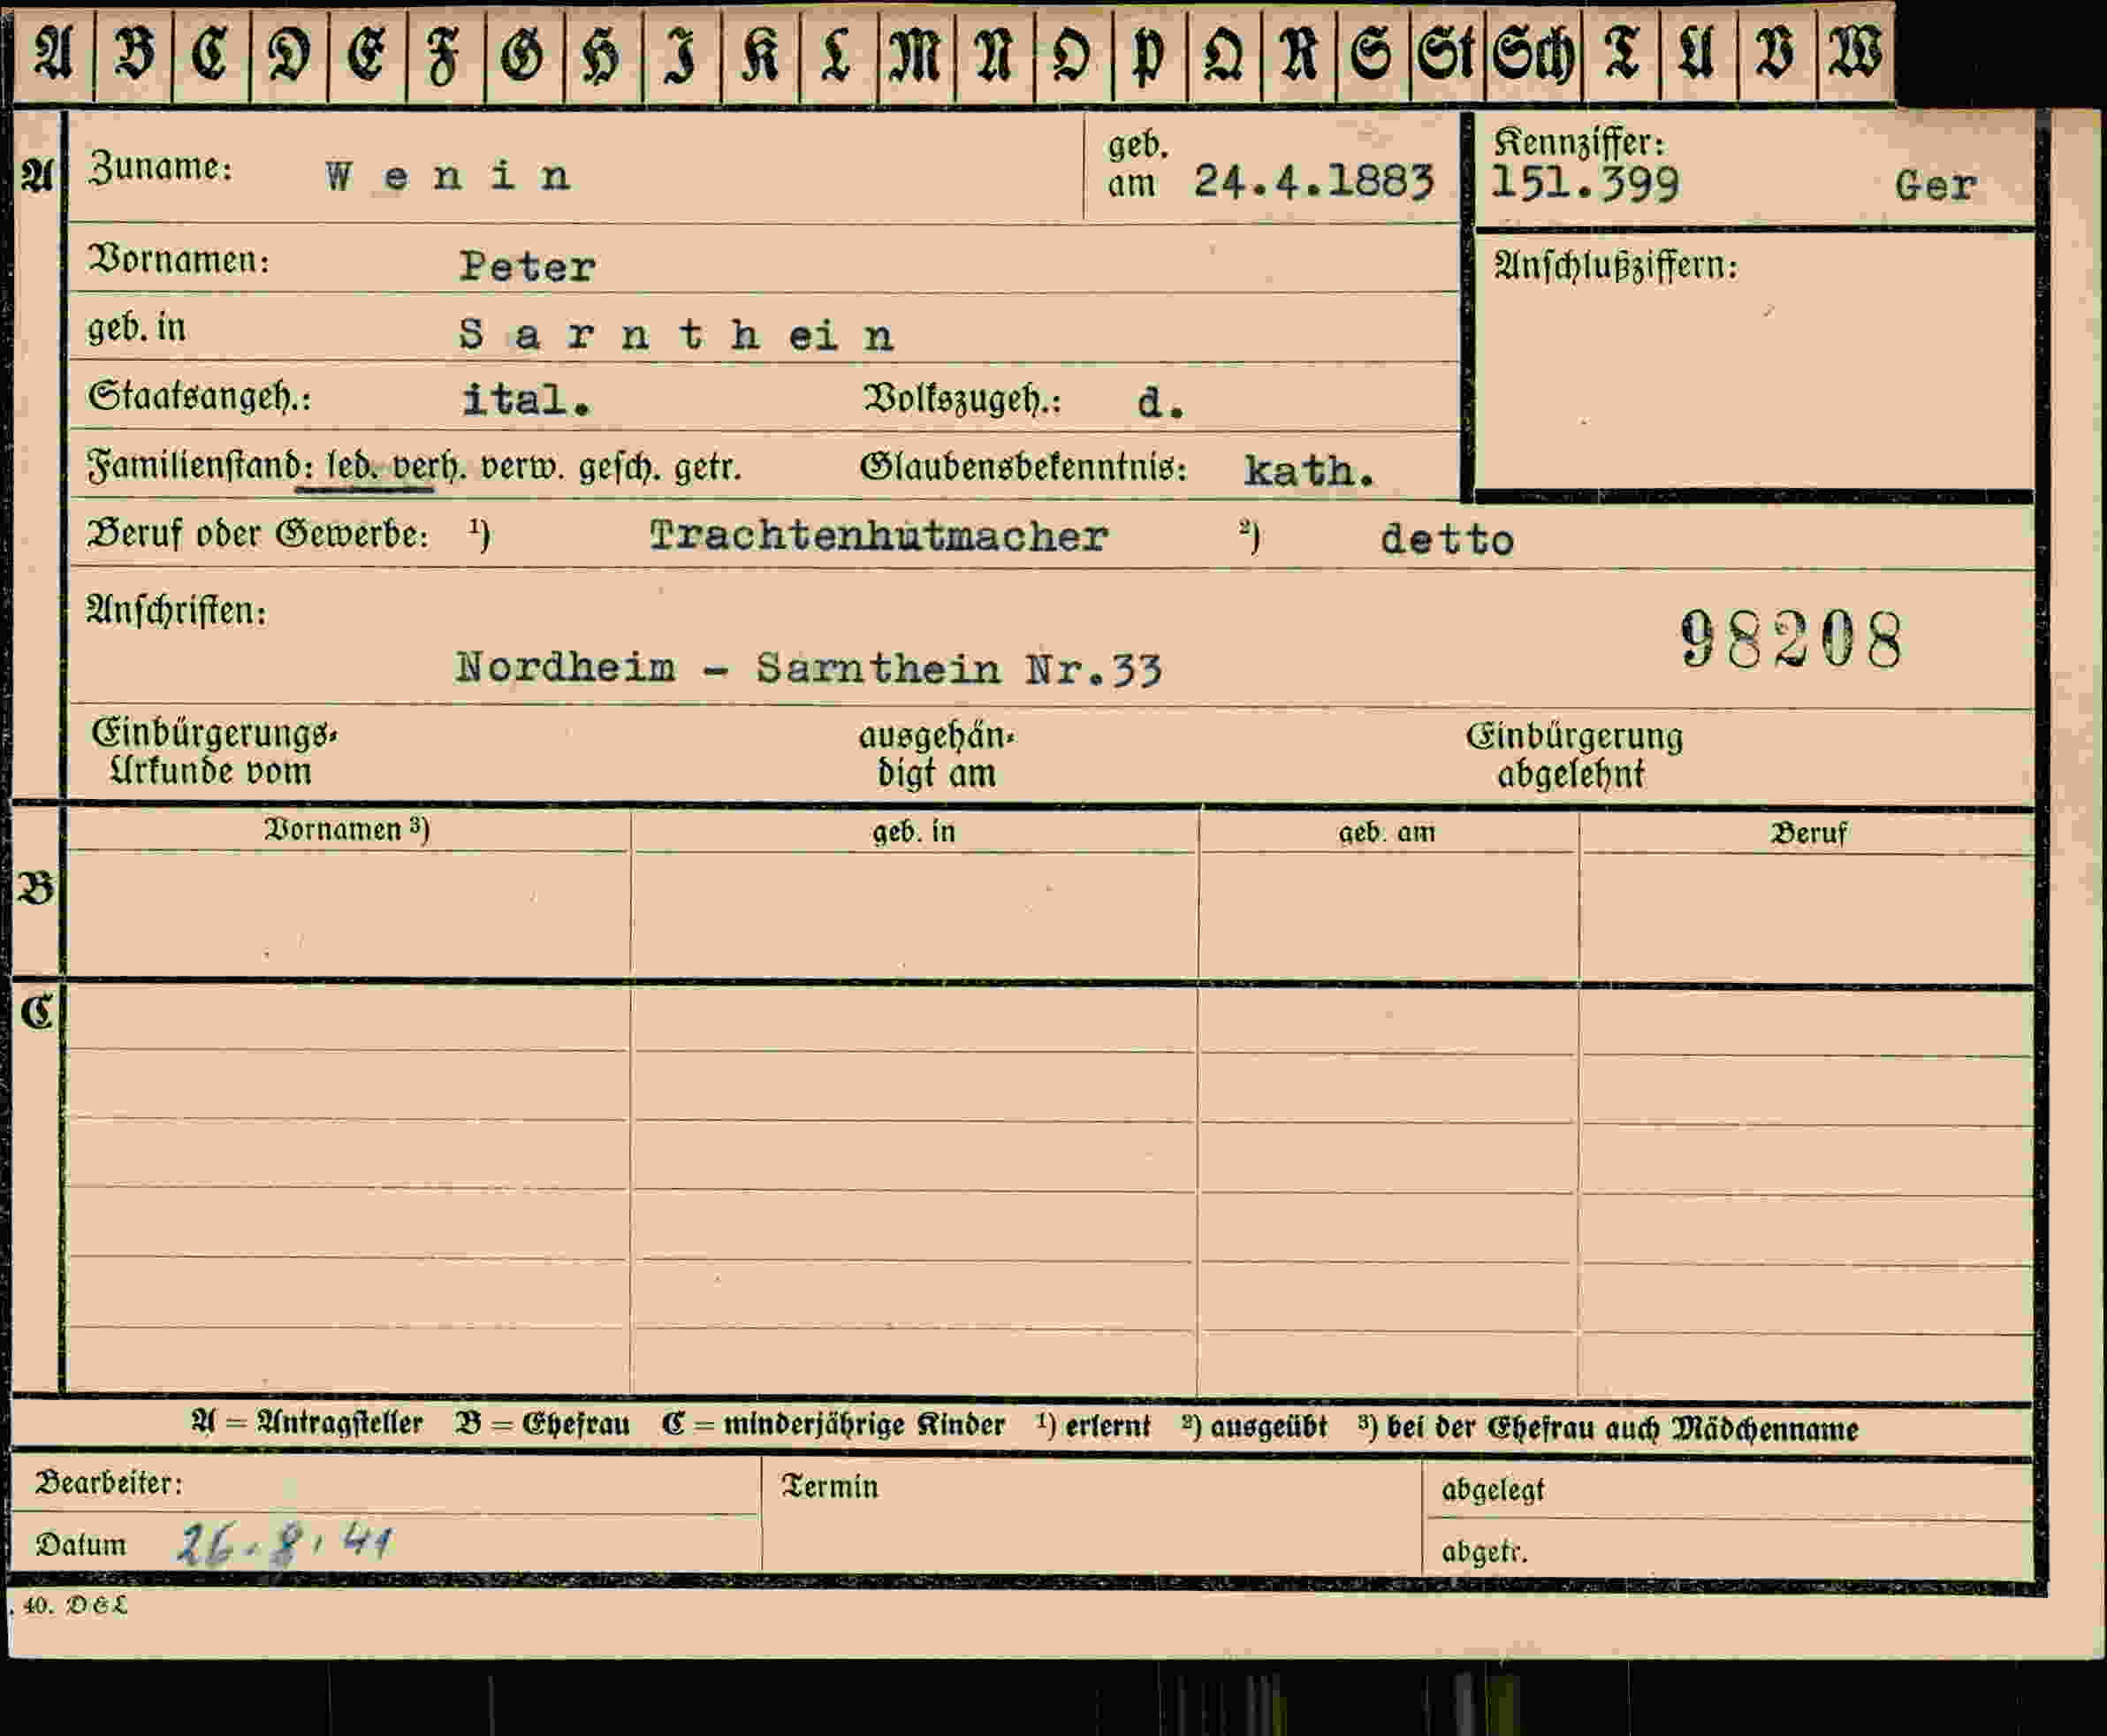The height and width of the screenshot is (1736, 2107).
Task: Click the 'Kennziffer:' label
Action: point(1579,143)
